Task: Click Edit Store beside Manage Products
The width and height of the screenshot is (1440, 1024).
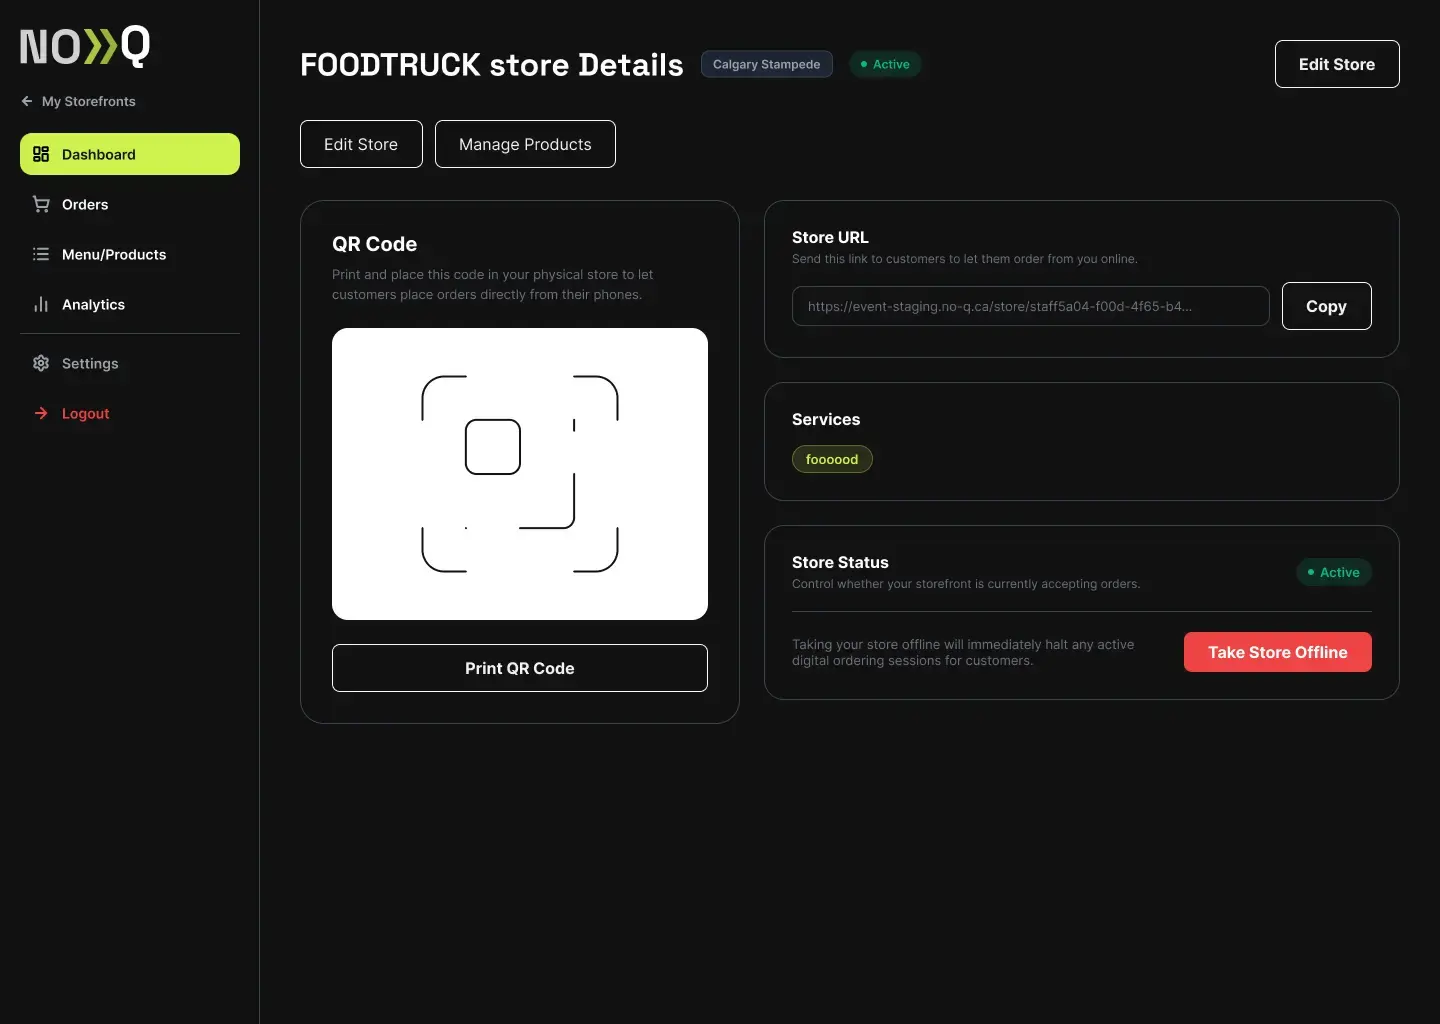Action: tap(361, 144)
